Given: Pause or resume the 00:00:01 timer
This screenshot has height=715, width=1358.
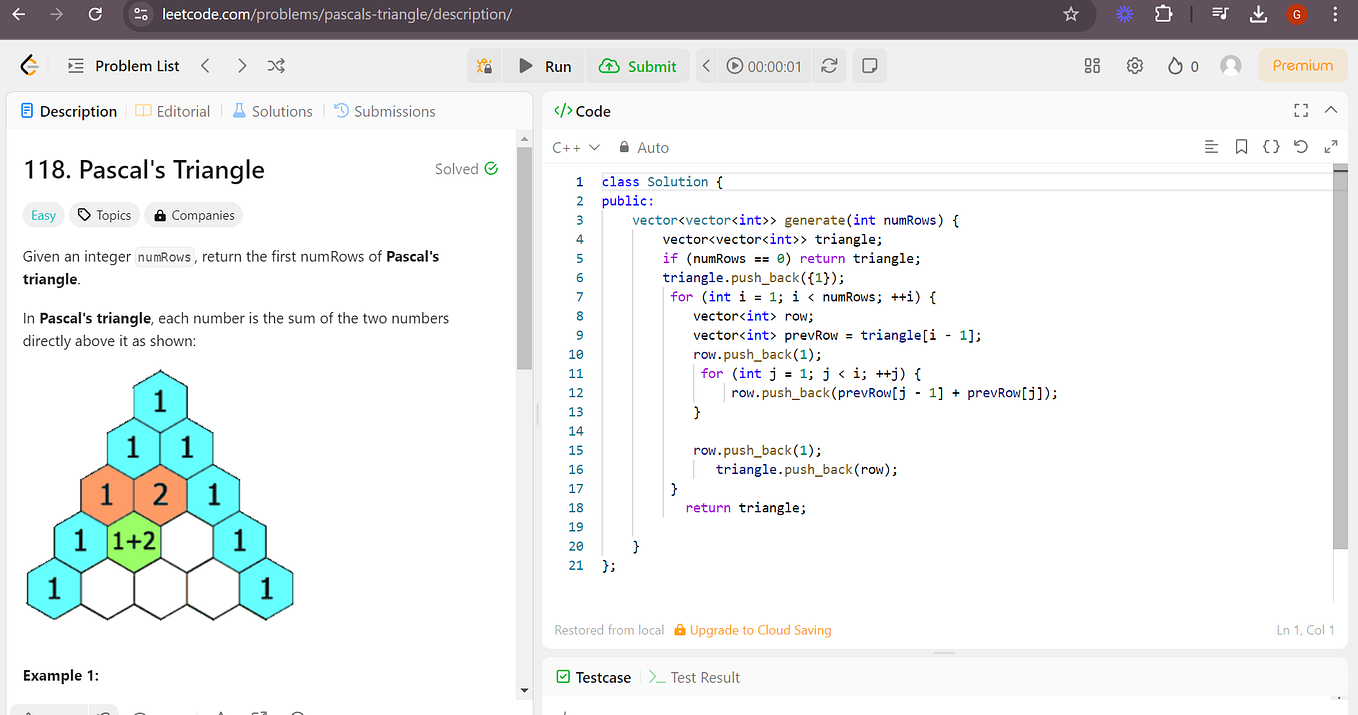Looking at the screenshot, I should (x=764, y=66).
